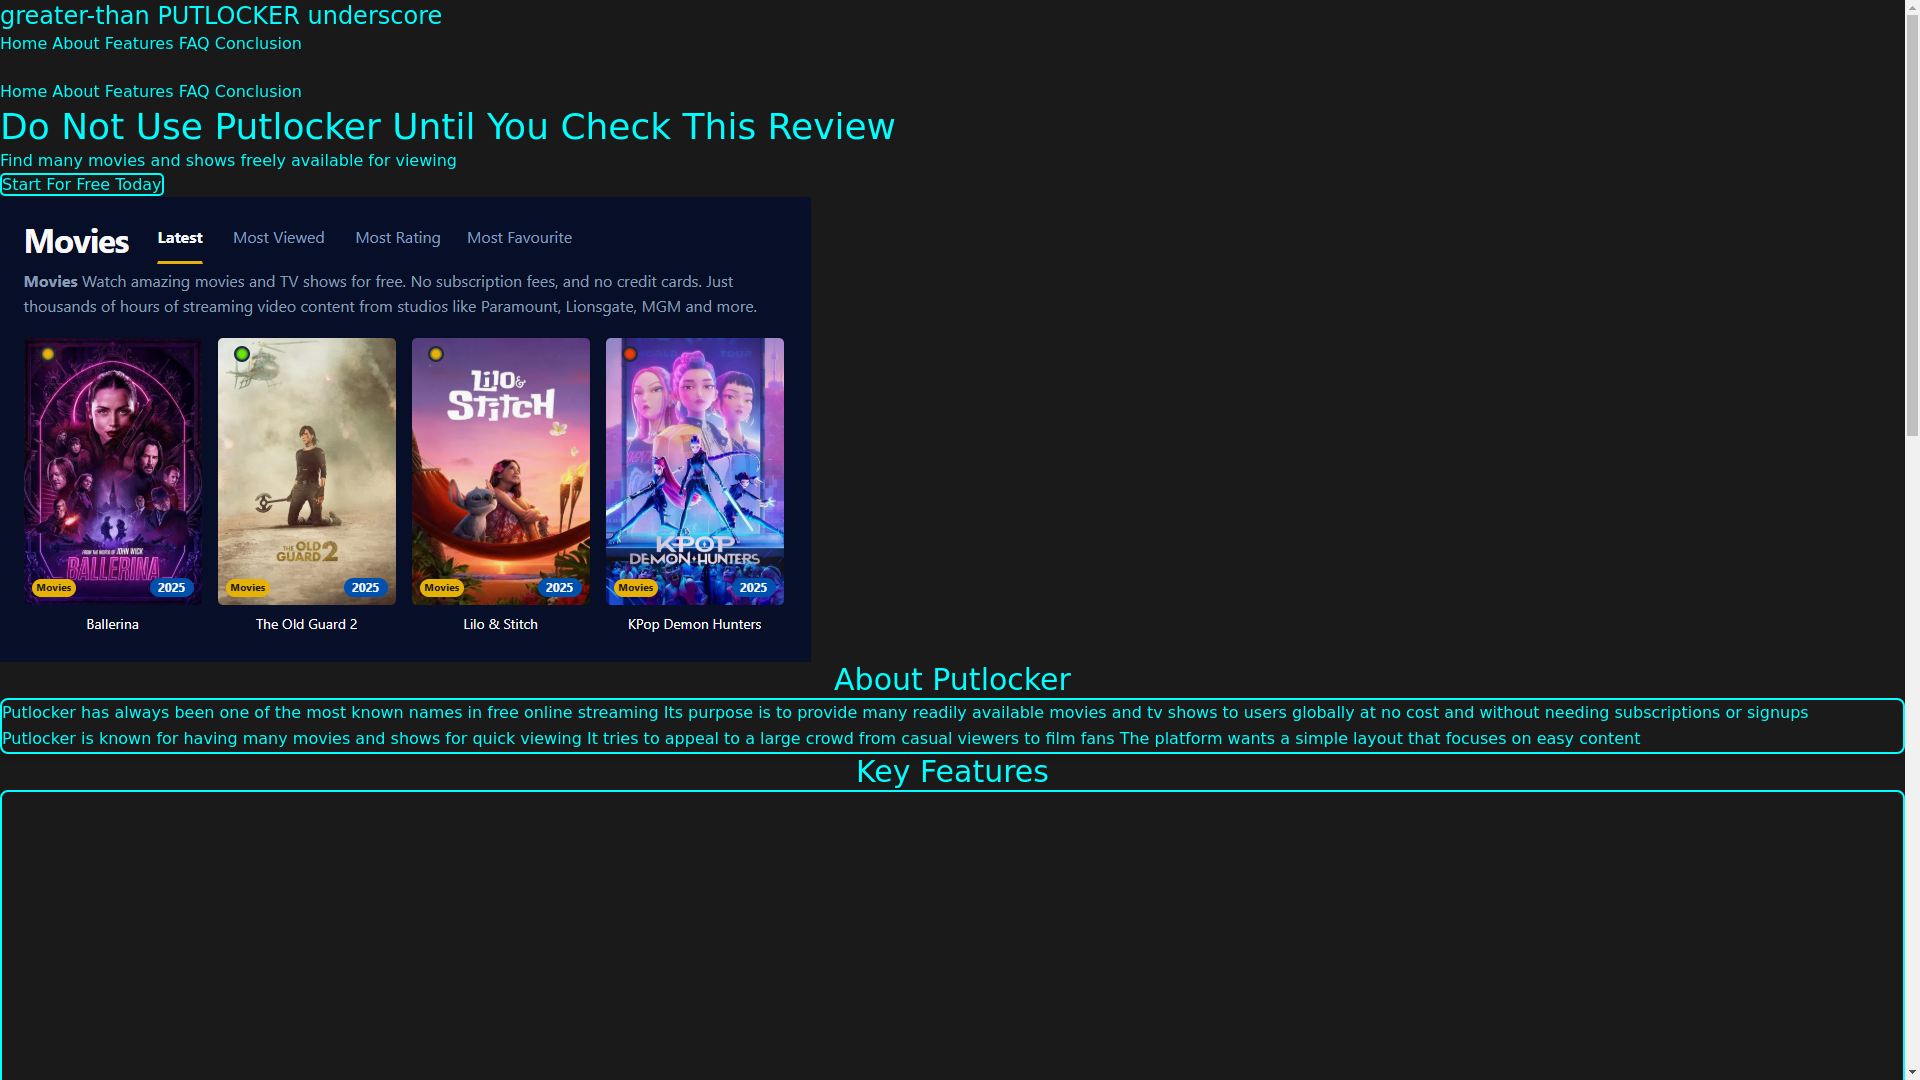The height and width of the screenshot is (1080, 1920).
Task: Open Conclusion link in the row under the logo
Action: click(x=258, y=44)
